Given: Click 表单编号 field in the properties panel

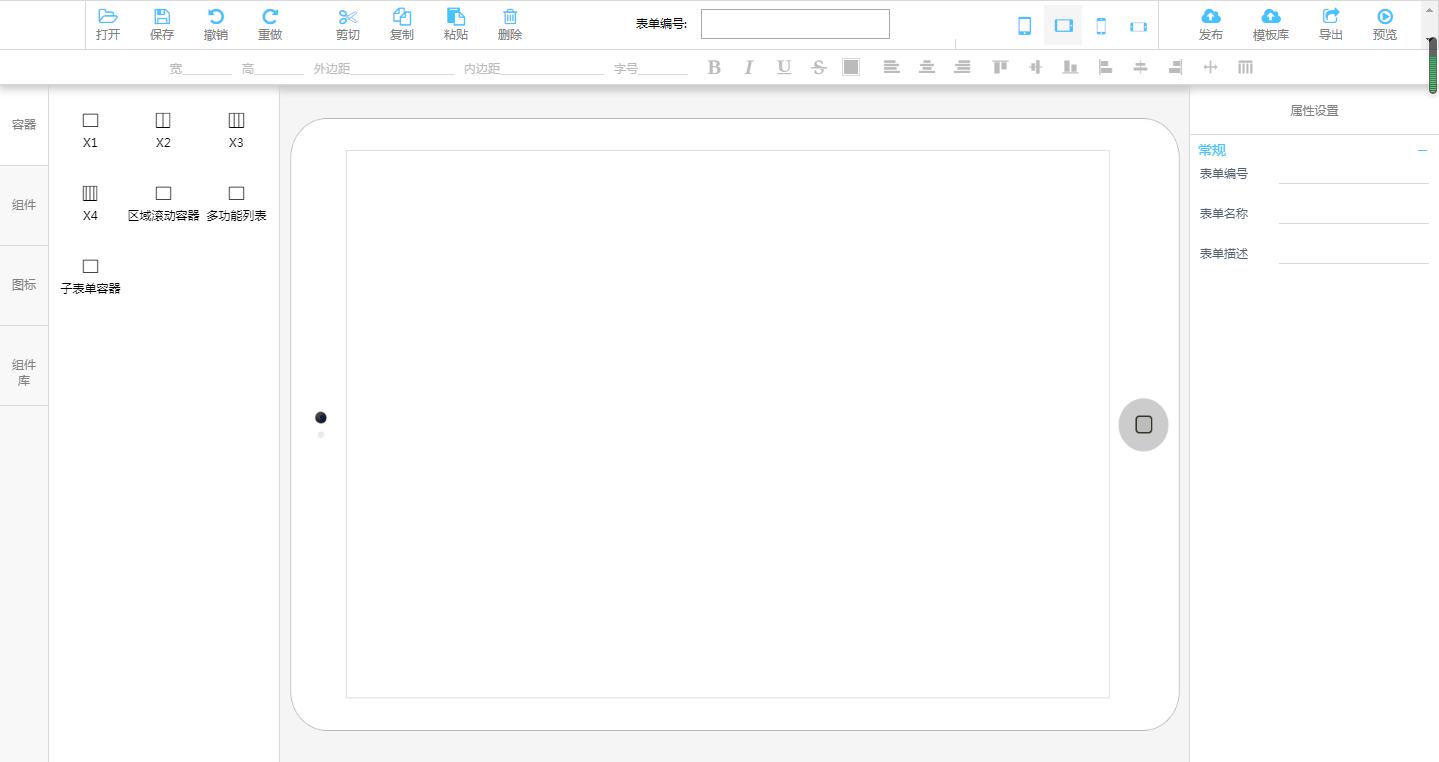Looking at the screenshot, I should coord(1354,174).
